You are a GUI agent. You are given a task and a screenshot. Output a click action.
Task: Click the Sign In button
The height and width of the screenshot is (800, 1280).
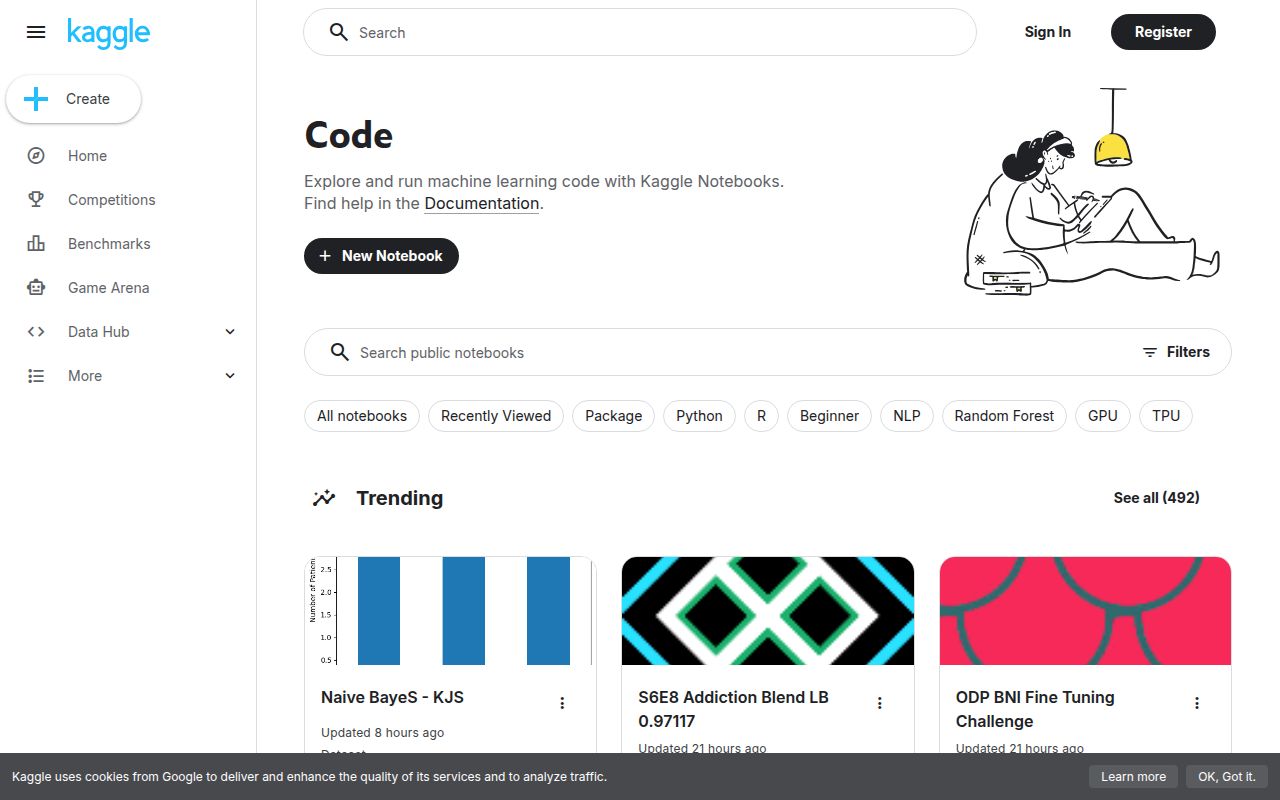[x=1047, y=32]
